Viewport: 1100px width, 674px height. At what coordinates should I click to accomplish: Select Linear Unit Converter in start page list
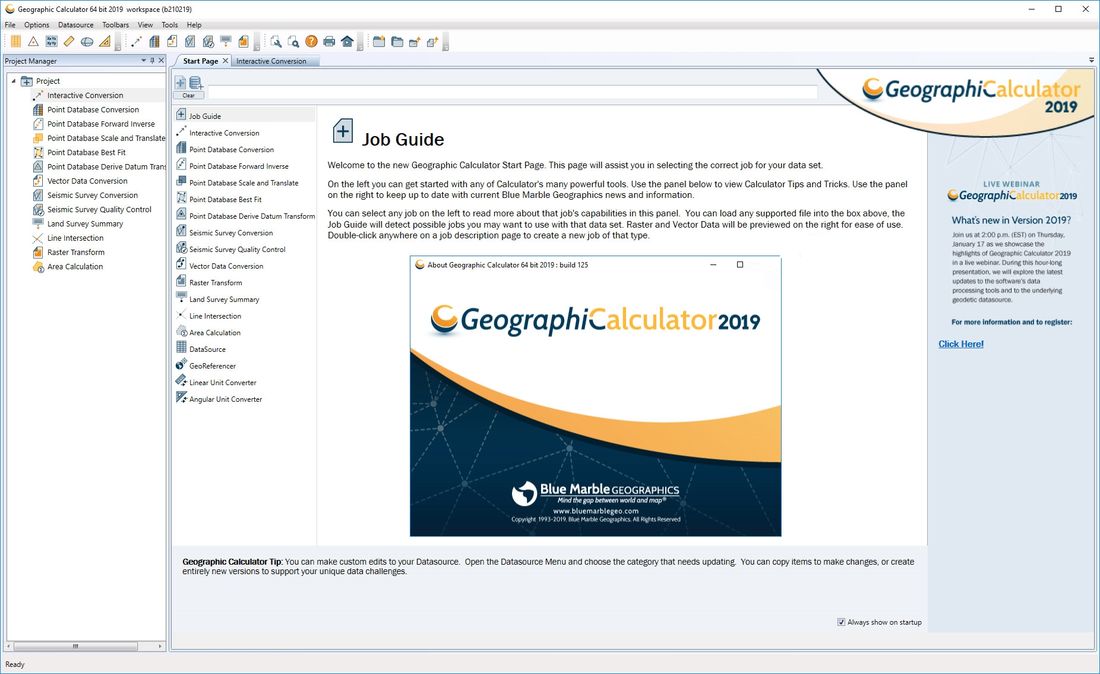pos(222,383)
